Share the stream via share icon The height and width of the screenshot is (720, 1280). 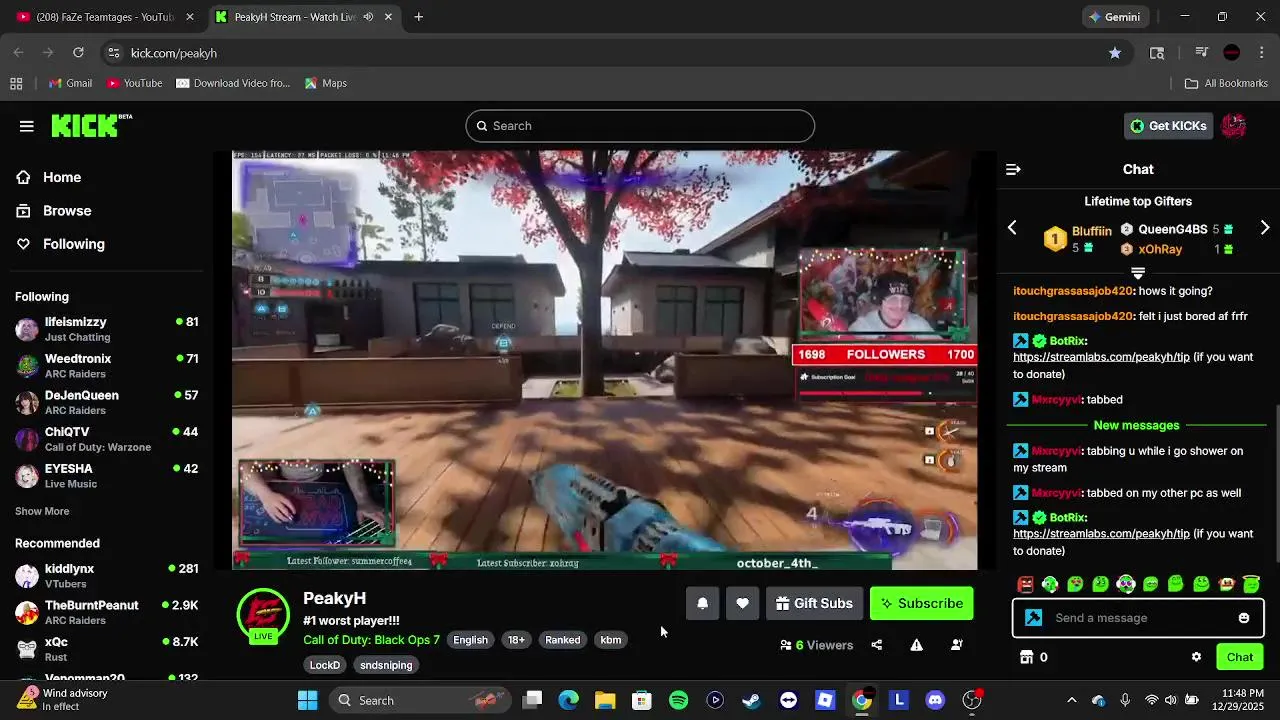coord(877,645)
